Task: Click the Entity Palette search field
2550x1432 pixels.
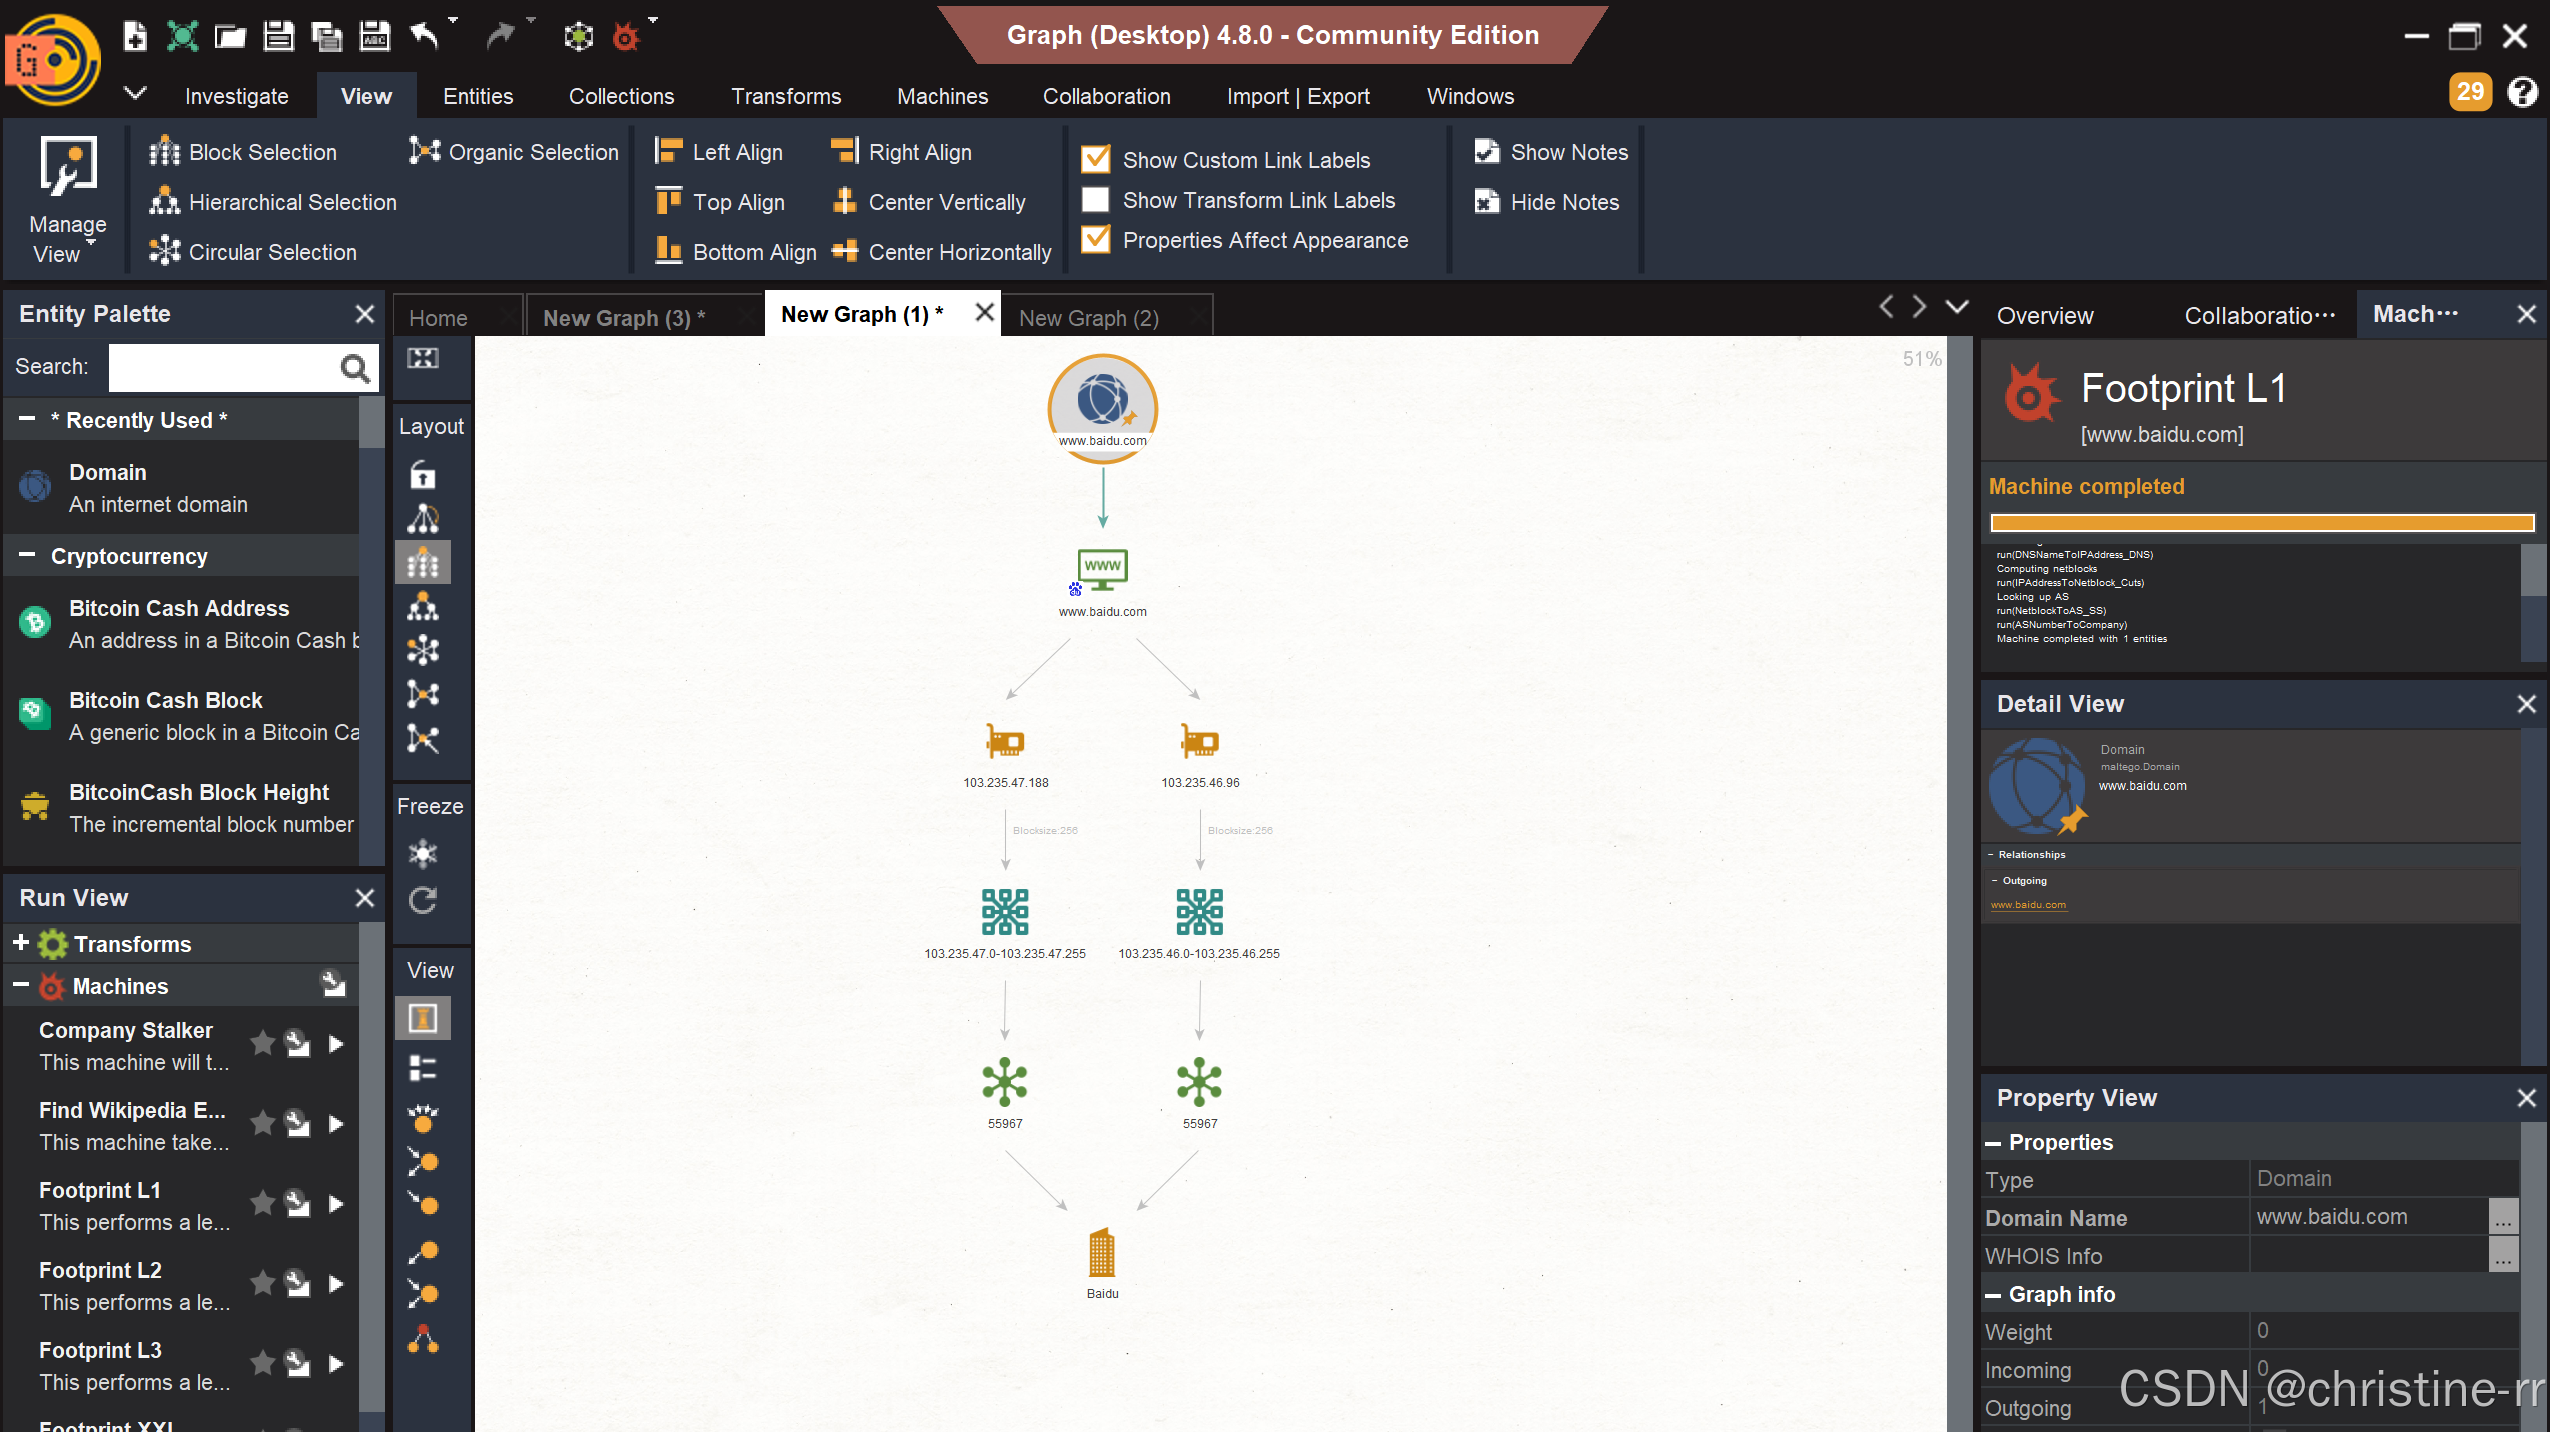Action: (224, 367)
